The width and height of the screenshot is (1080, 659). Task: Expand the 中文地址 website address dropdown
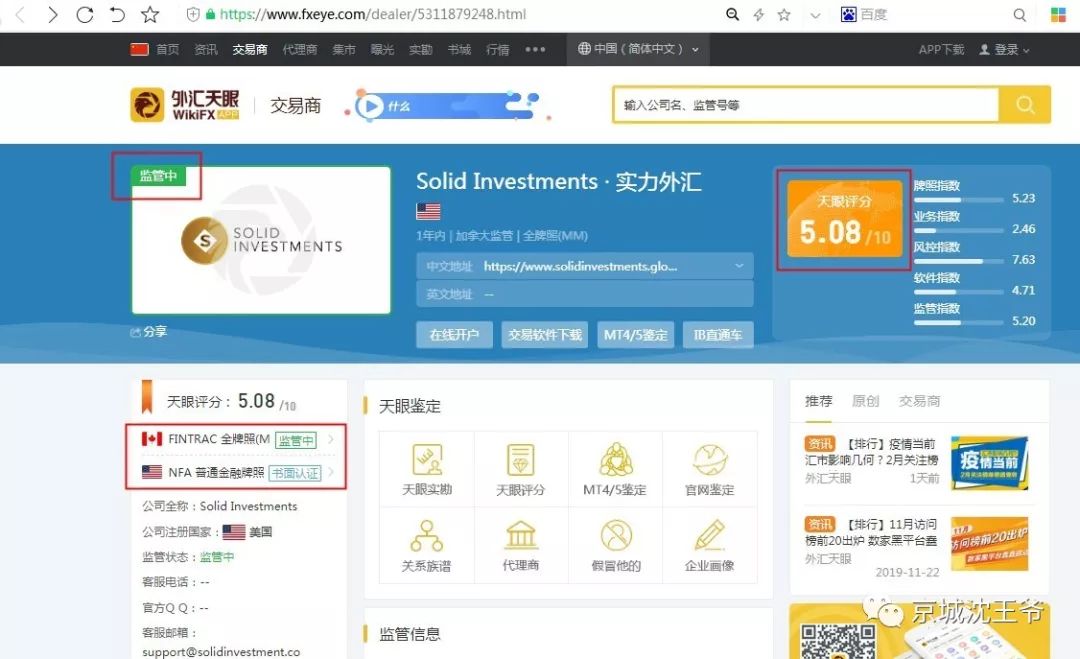coord(739,266)
